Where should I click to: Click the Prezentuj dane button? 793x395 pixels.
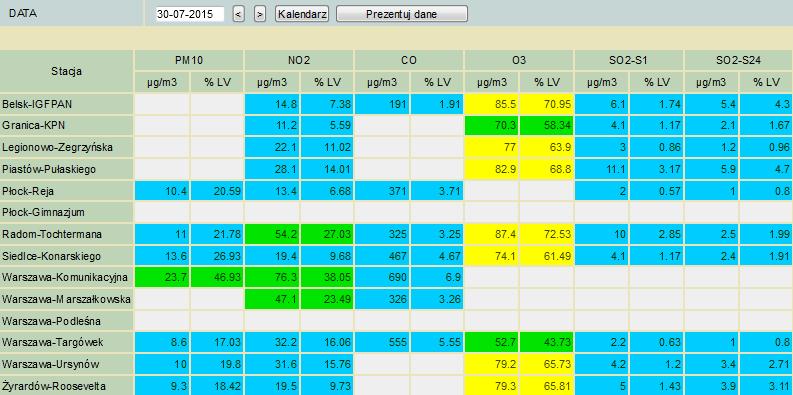402,14
